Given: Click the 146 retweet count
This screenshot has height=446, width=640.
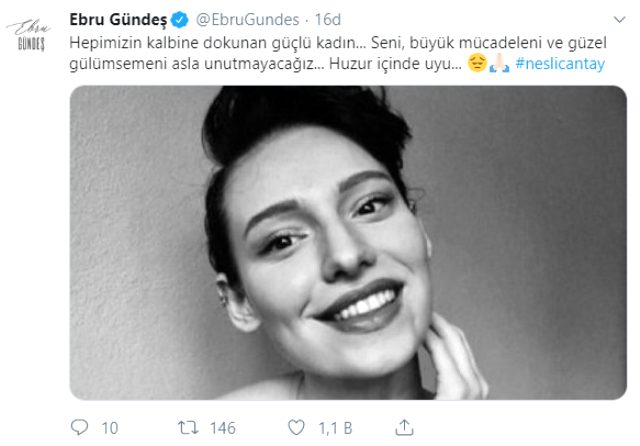Looking at the screenshot, I should pos(222,428).
